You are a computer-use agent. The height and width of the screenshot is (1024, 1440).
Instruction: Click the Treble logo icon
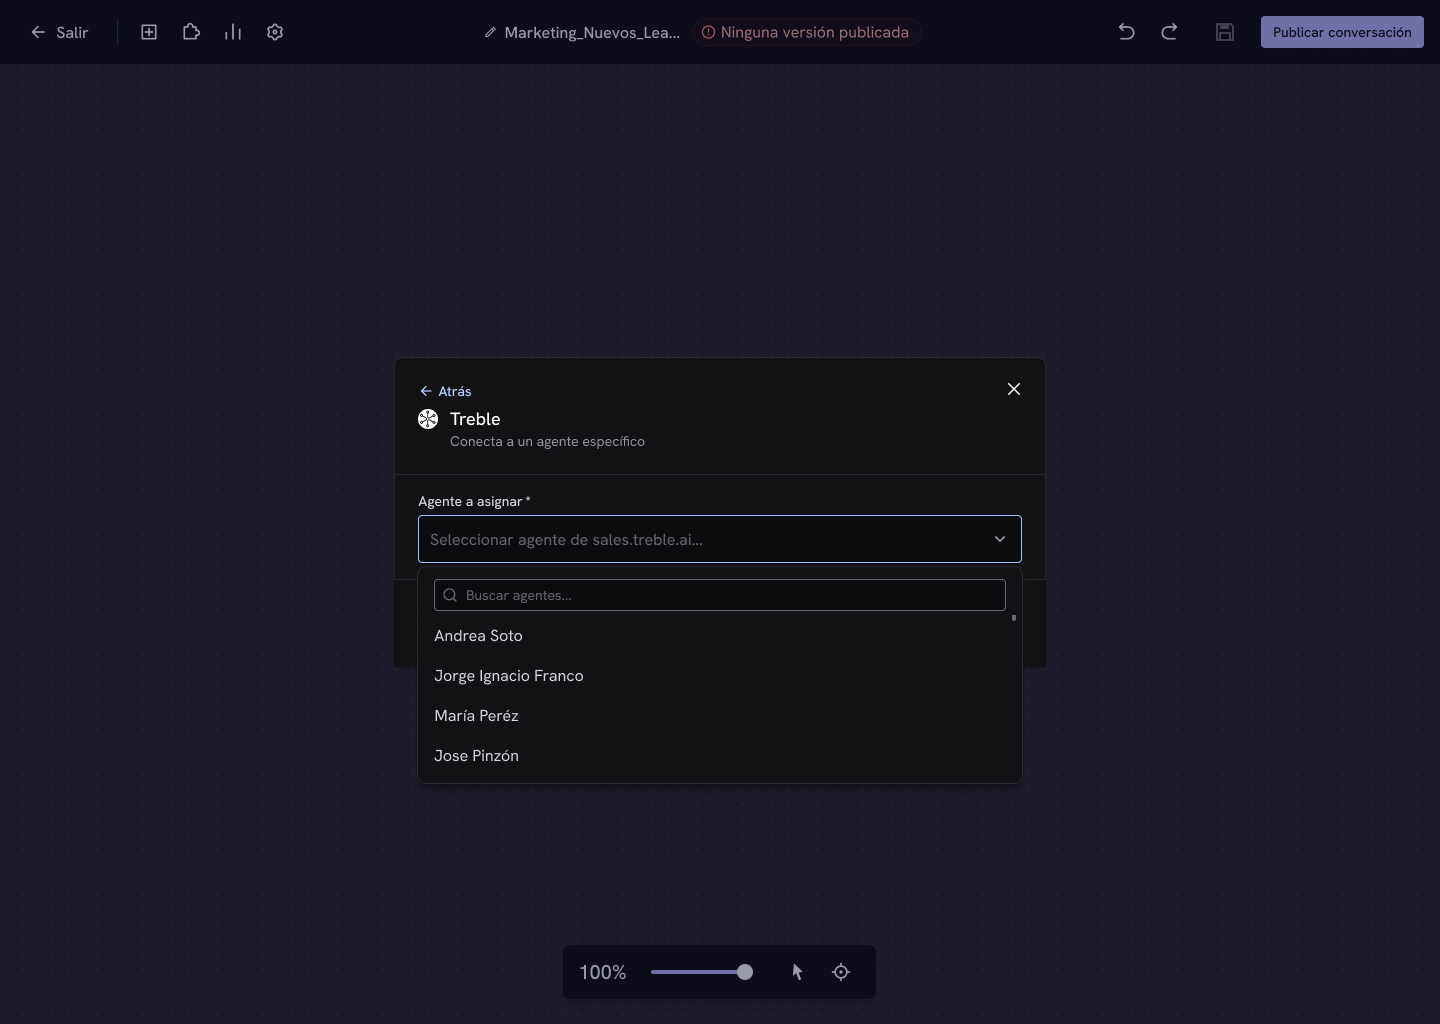(x=428, y=419)
